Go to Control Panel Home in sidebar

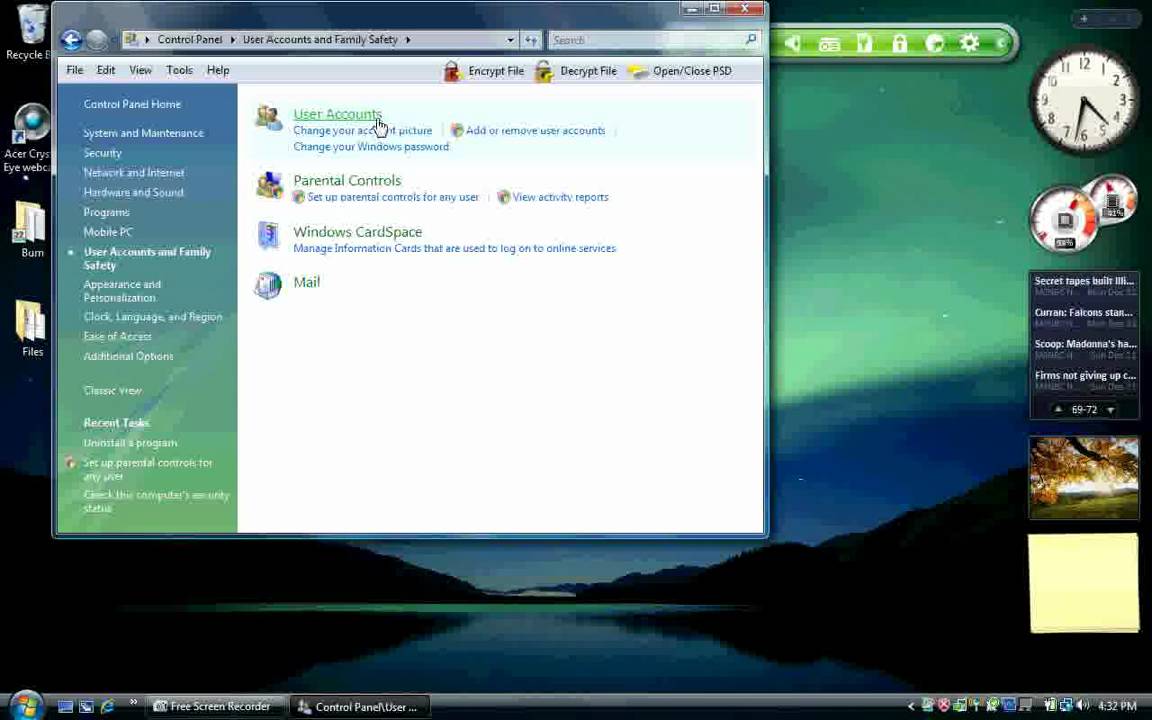[132, 104]
